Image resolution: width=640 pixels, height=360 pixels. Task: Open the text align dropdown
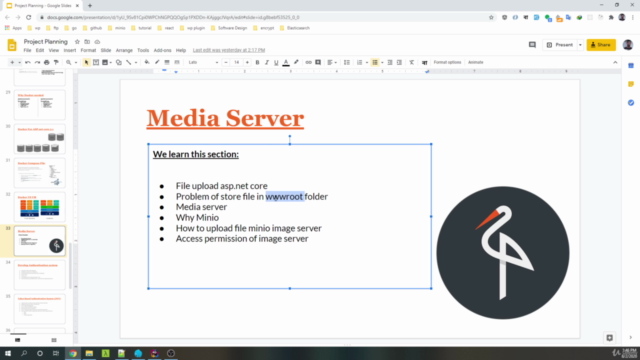[x=332, y=62]
